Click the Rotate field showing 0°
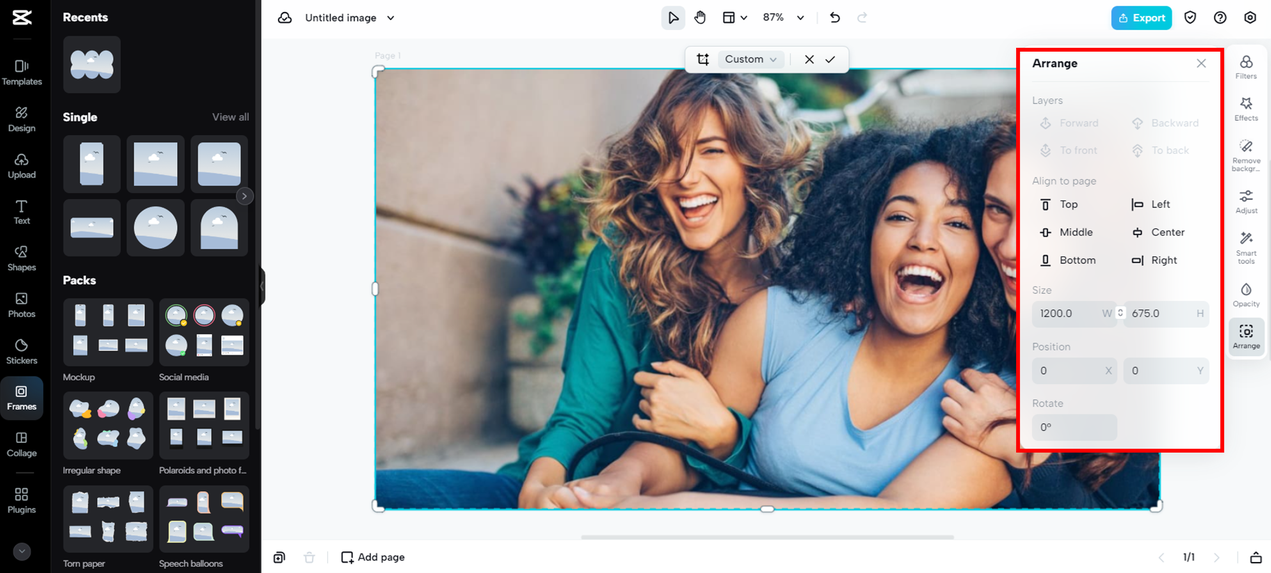The width and height of the screenshot is (1271, 573). (x=1075, y=427)
